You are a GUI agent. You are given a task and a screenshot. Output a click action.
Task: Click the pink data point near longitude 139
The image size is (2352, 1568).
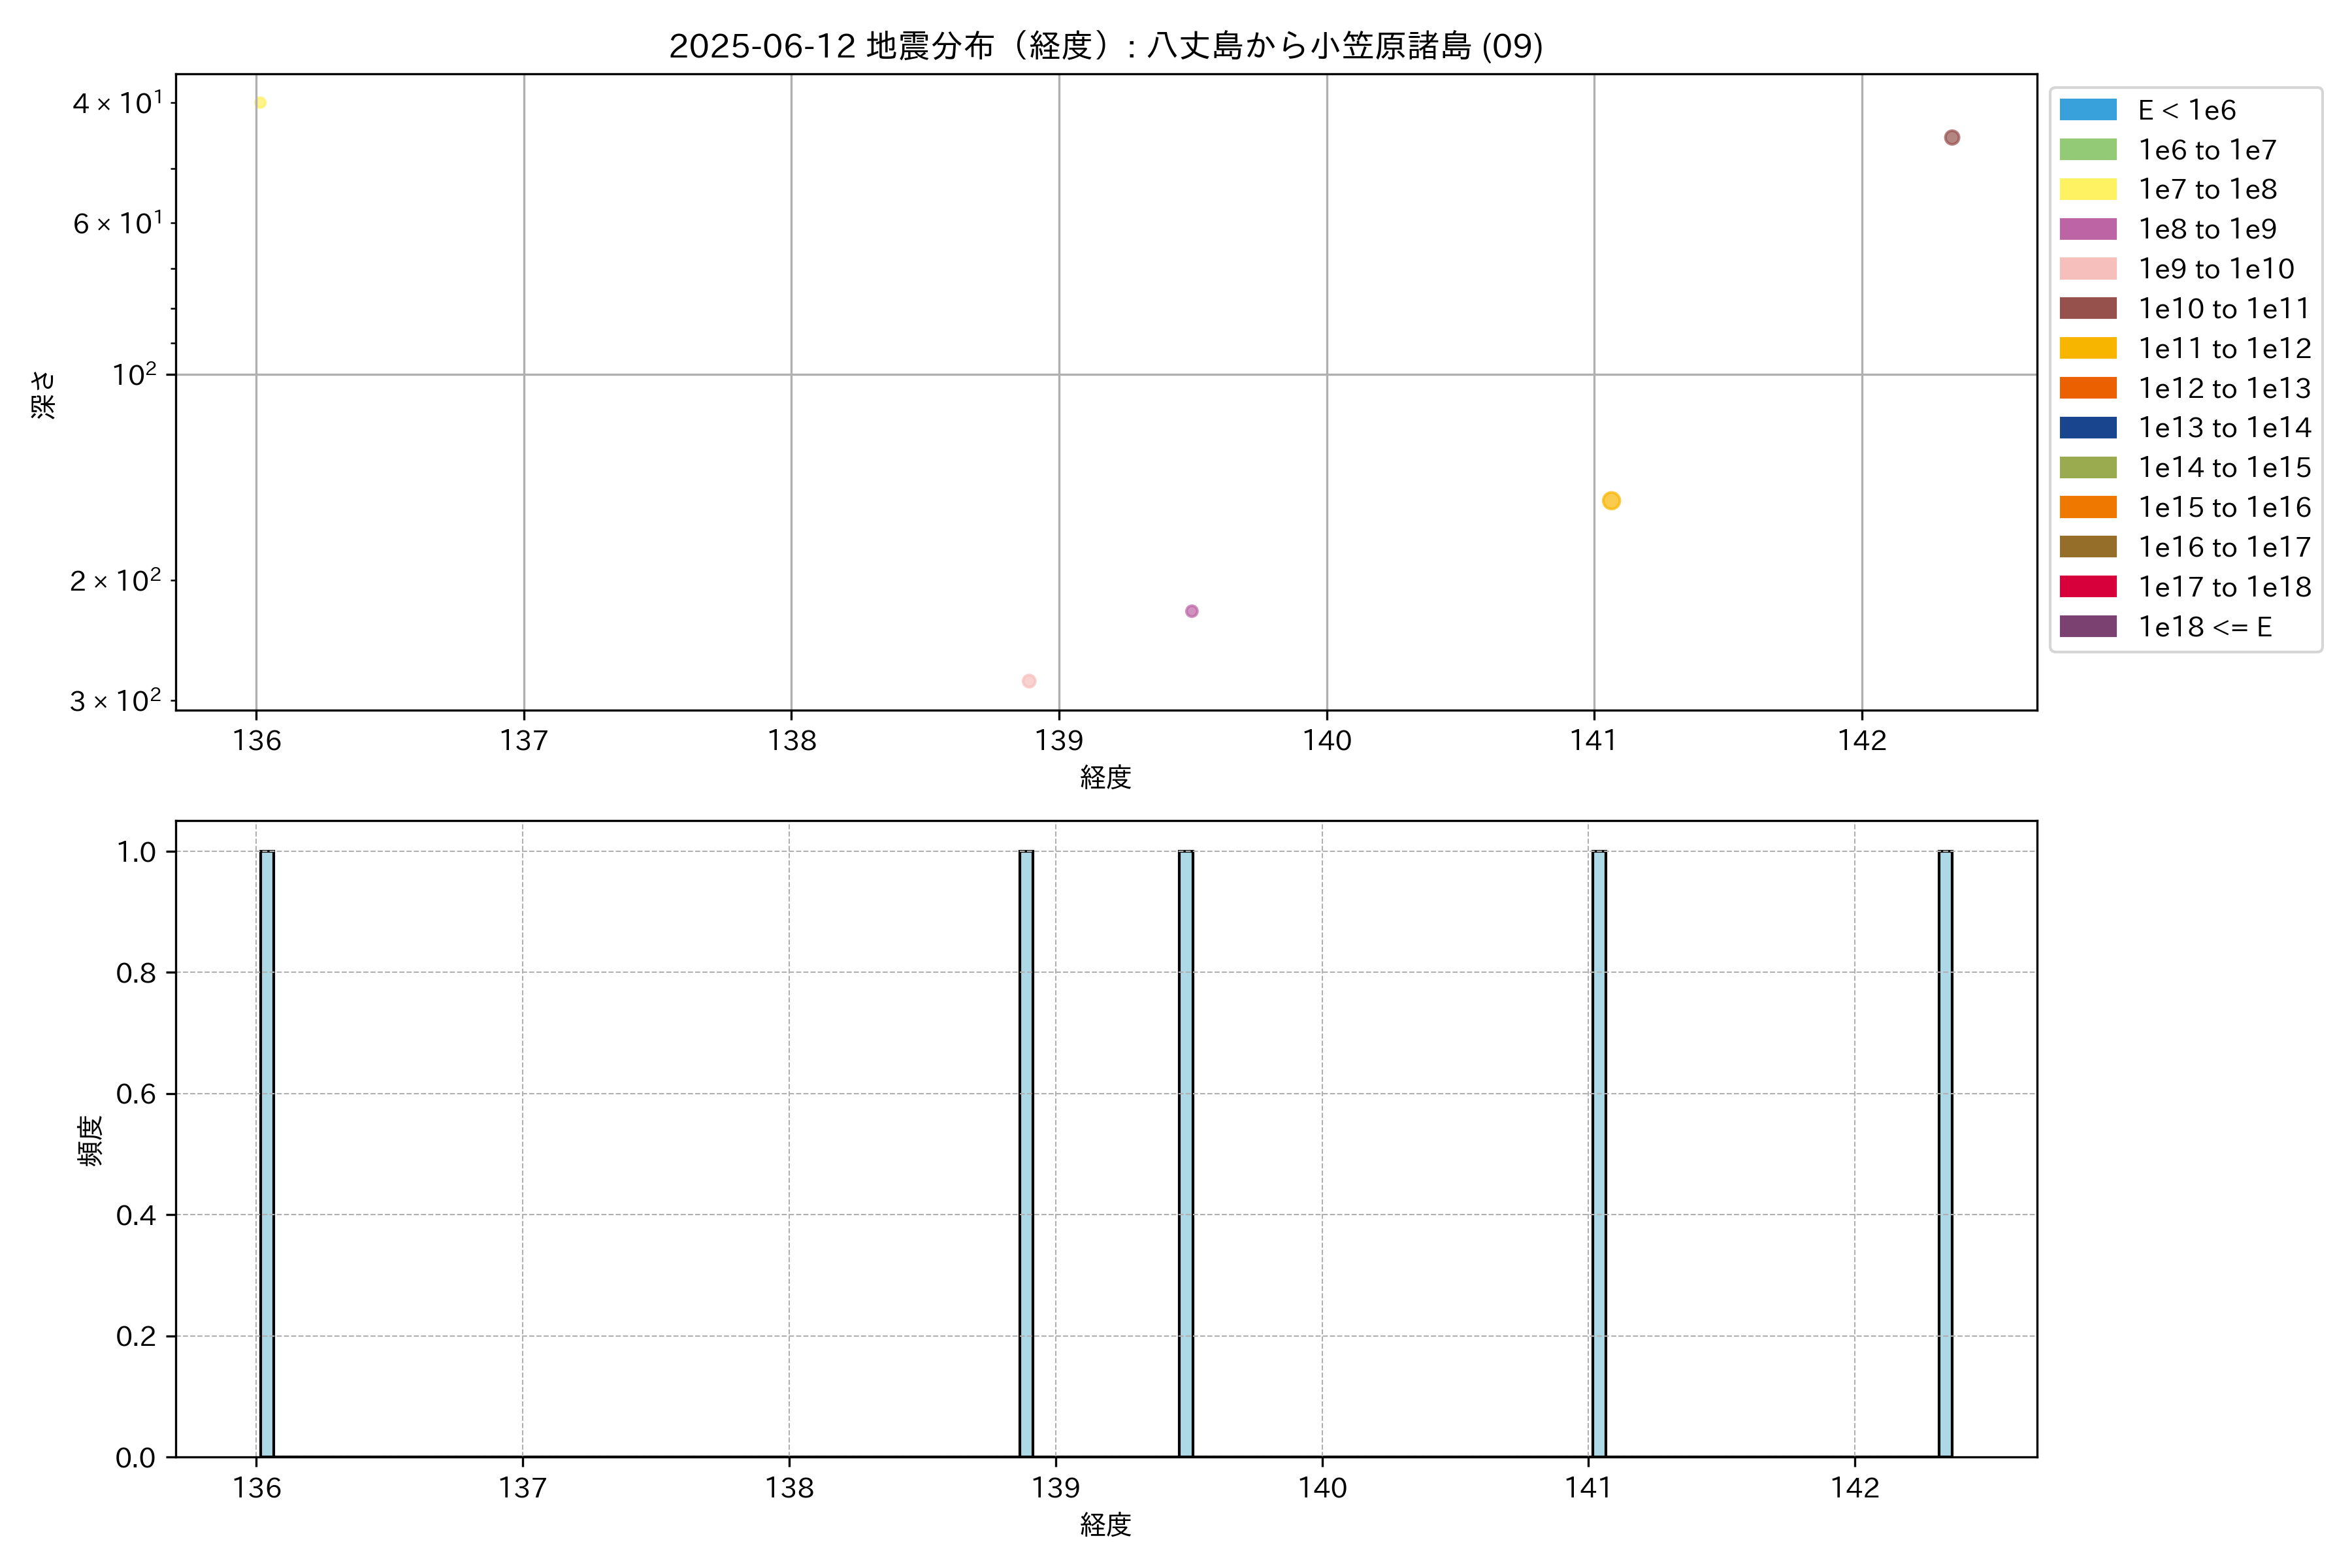click(x=1029, y=681)
